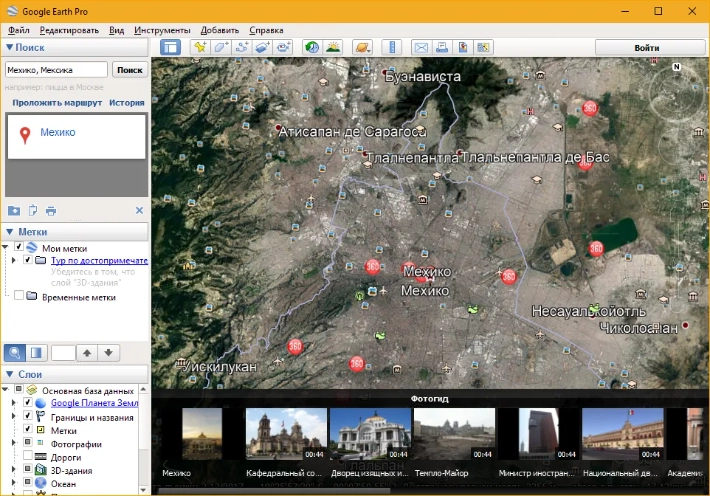
Task: Click the magnifier search icon in Places panel
Action: (x=14, y=353)
